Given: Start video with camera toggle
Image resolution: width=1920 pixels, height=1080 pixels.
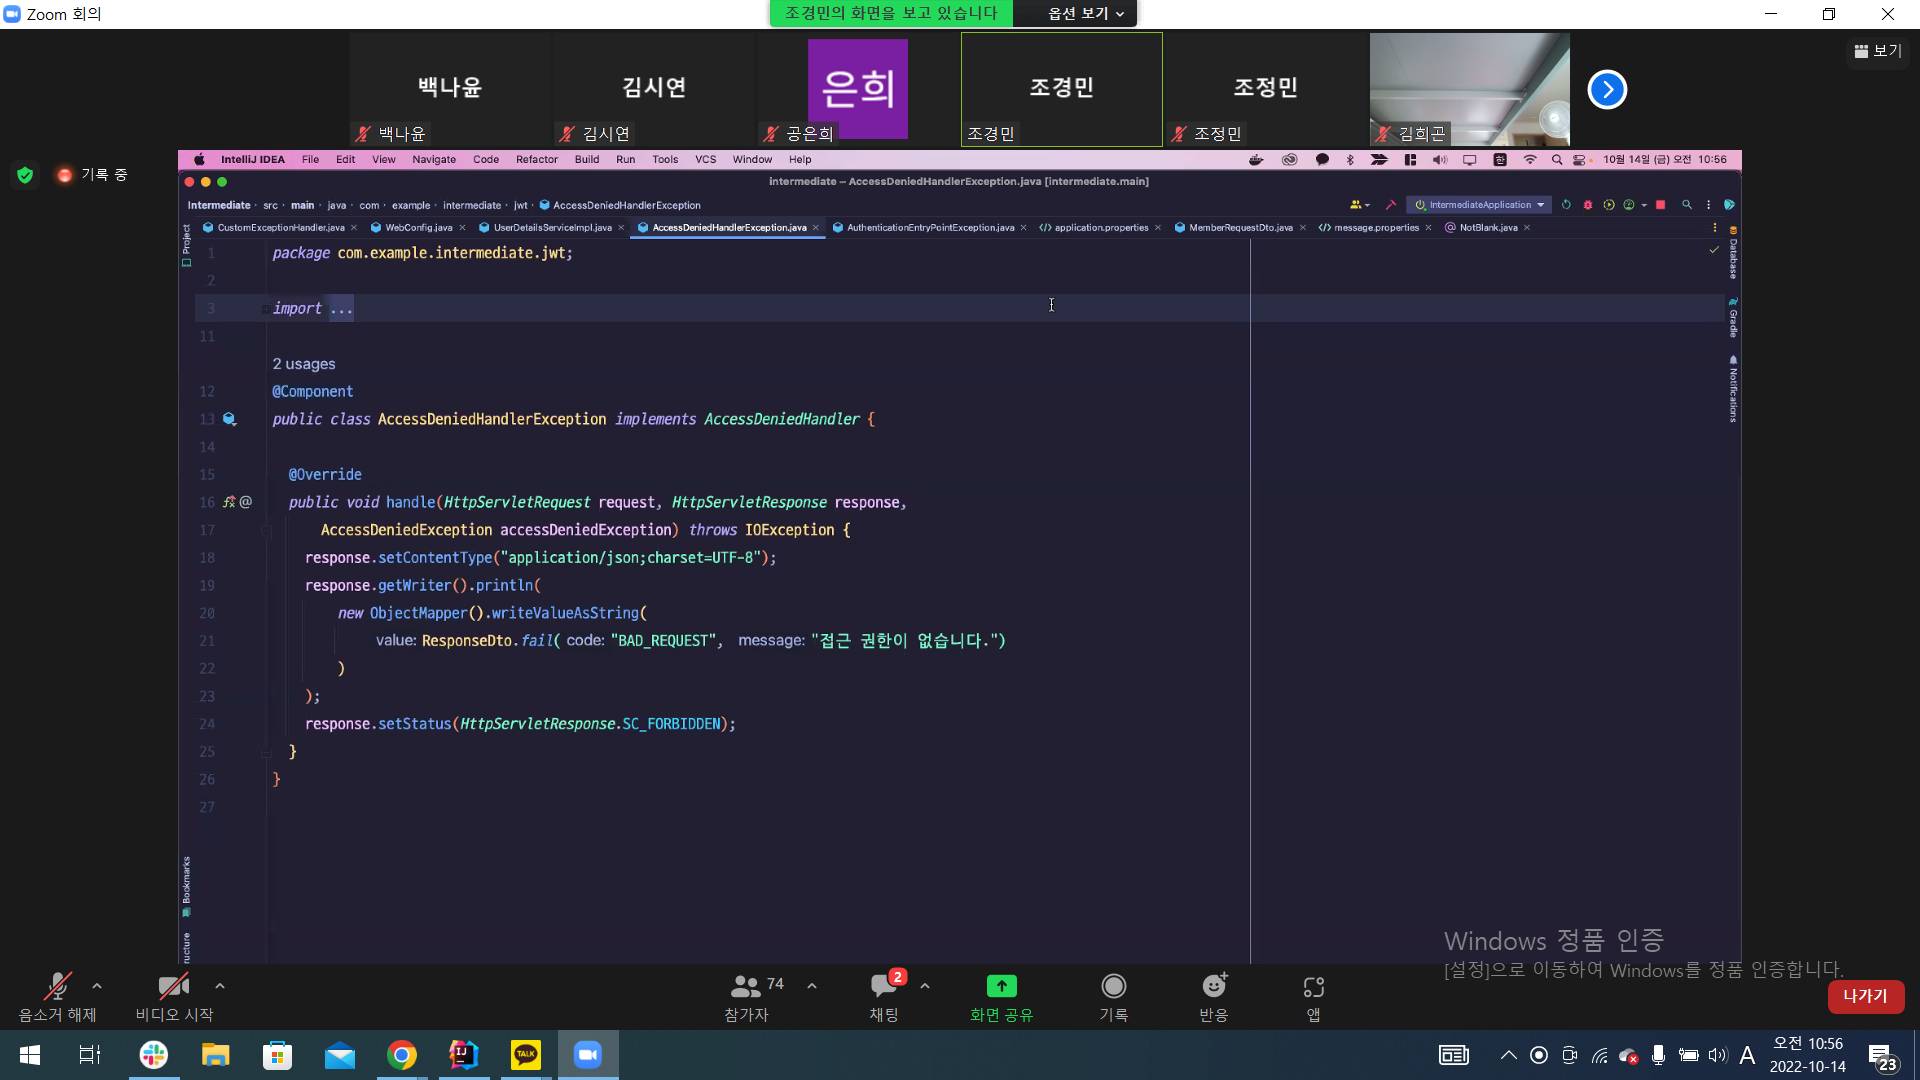Looking at the screenshot, I should pyautogui.click(x=173, y=987).
